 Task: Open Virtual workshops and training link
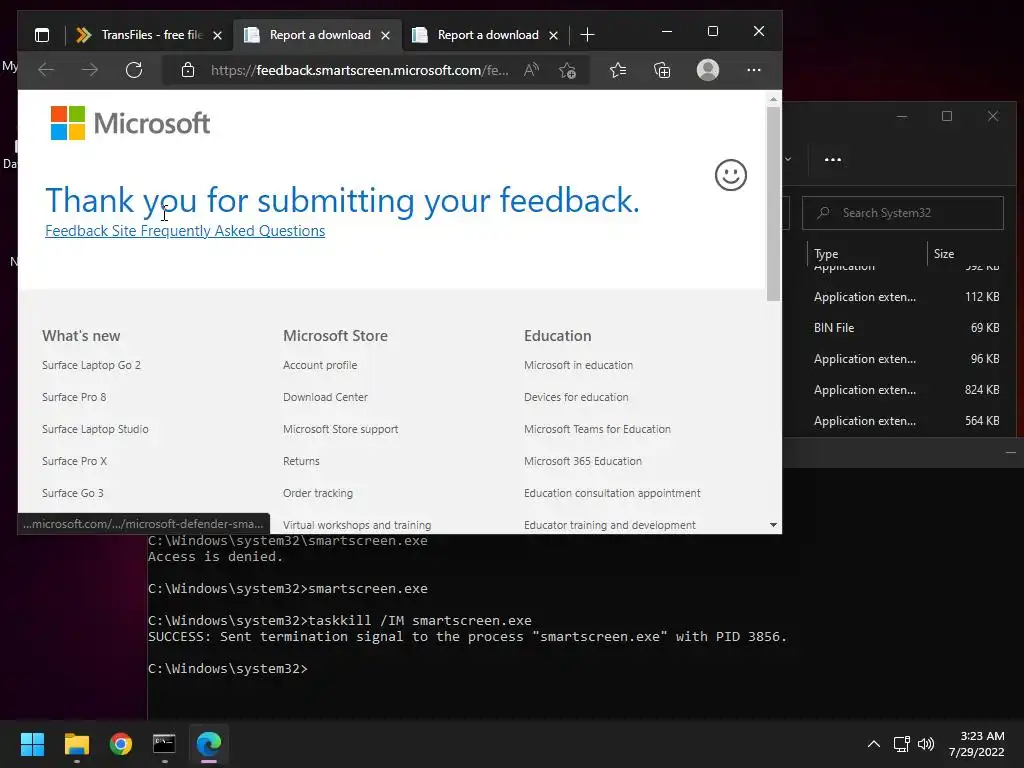tap(357, 525)
